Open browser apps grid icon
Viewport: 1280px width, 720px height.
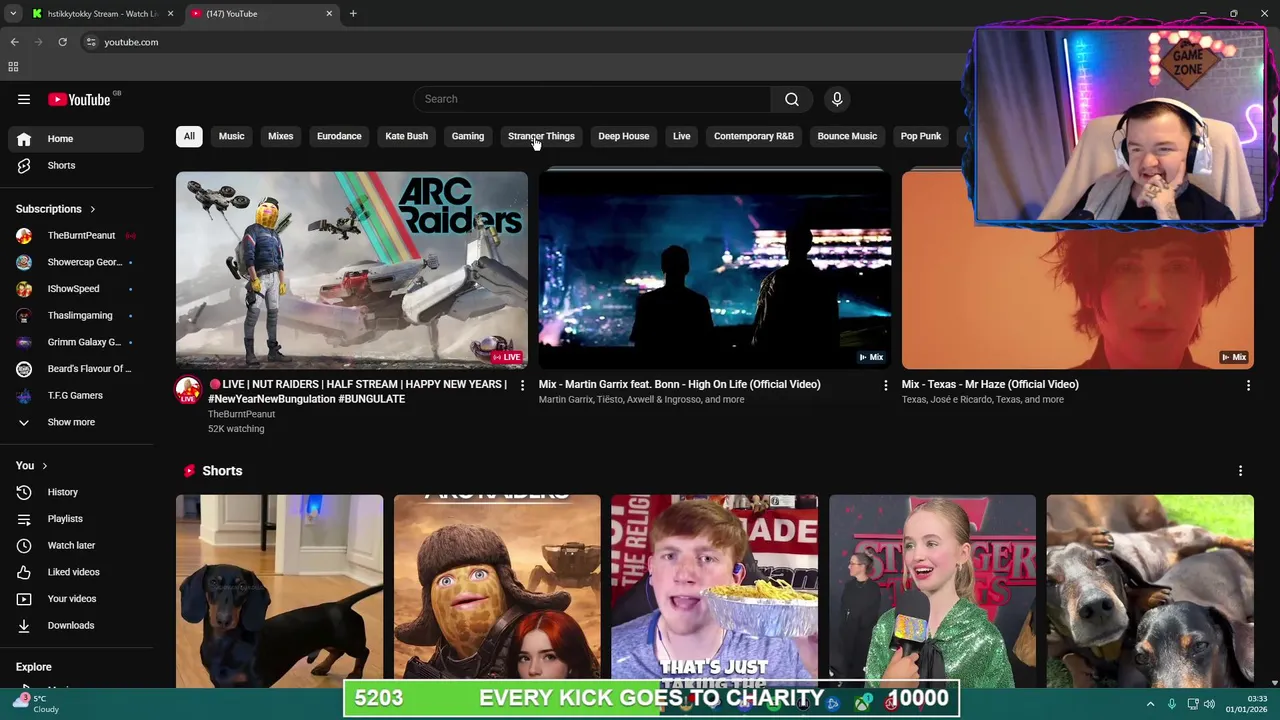13,67
